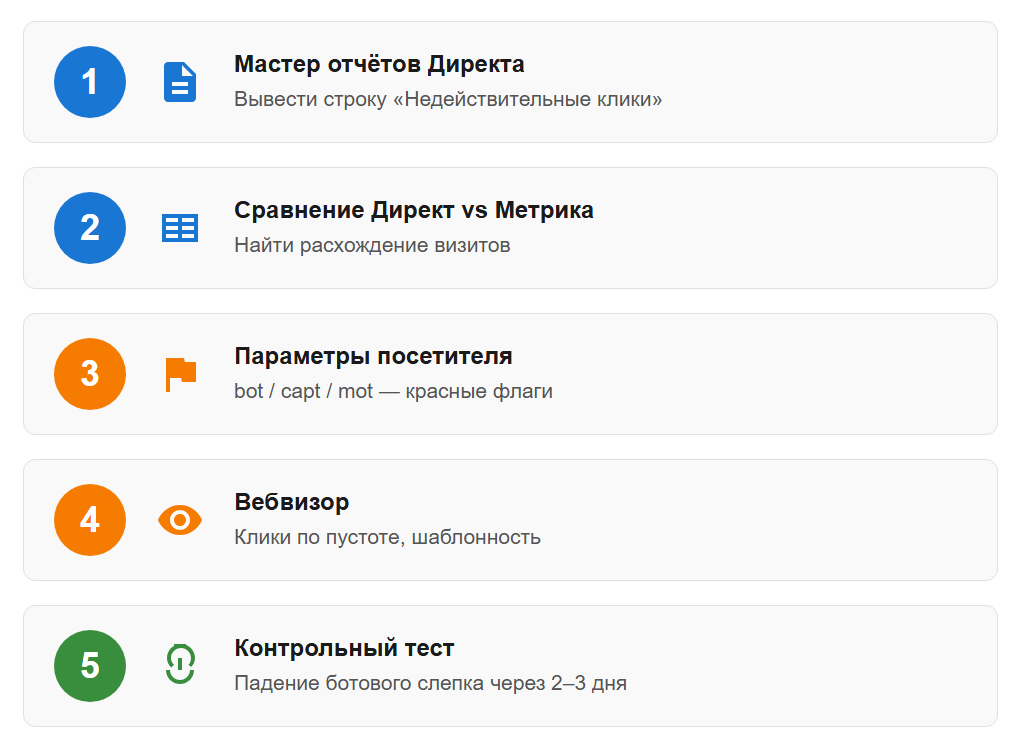This screenshot has height=752, width=1021.
Task: Open the heading Сравнение Директ vs Метрика
Action: [413, 210]
